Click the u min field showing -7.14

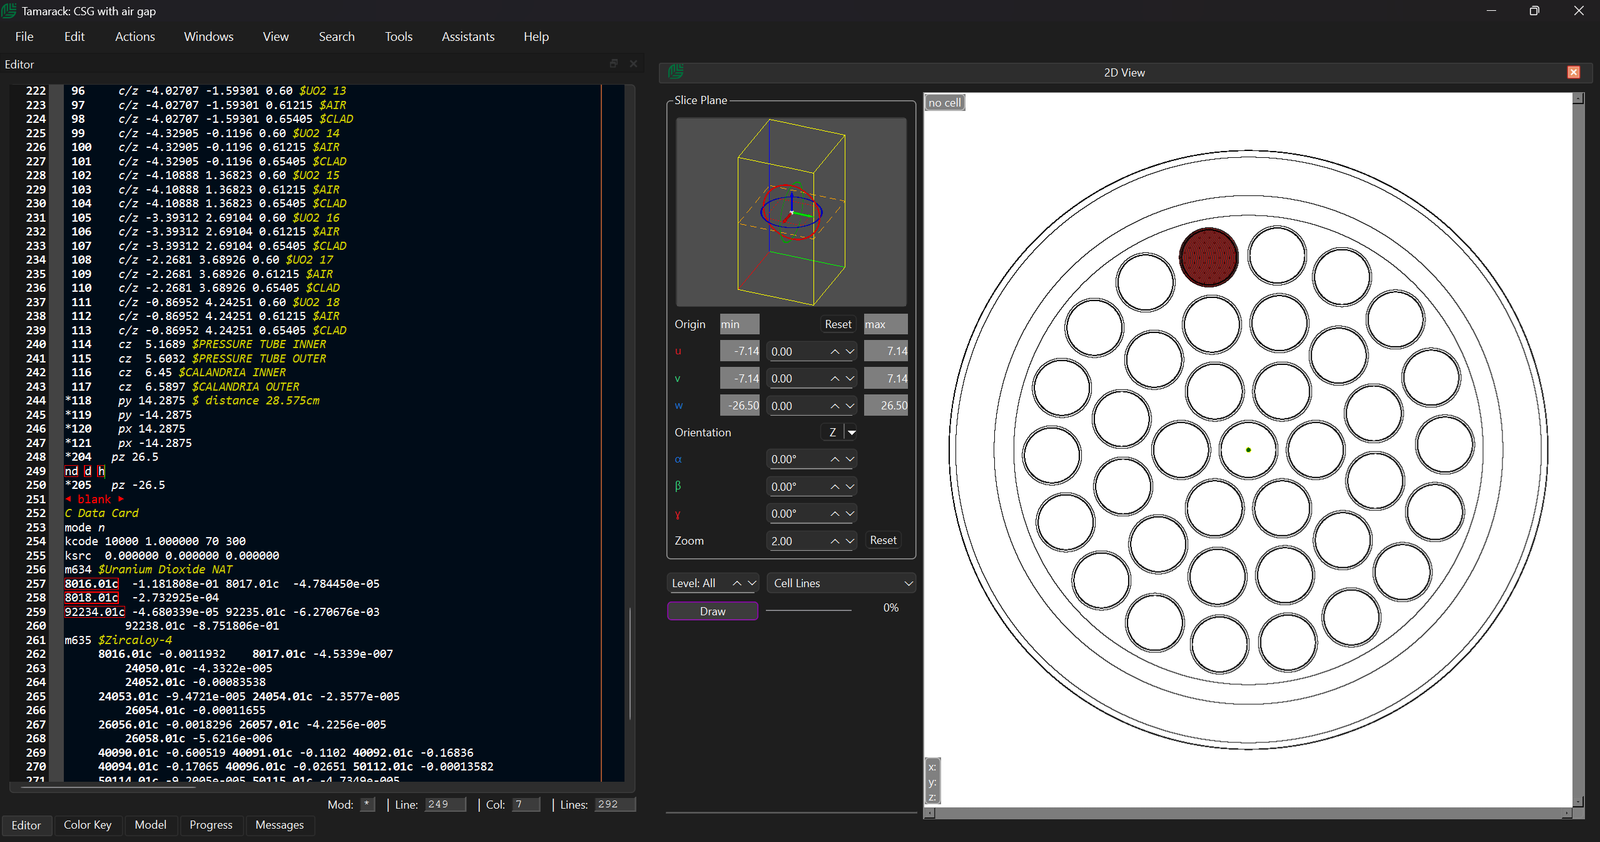click(740, 351)
